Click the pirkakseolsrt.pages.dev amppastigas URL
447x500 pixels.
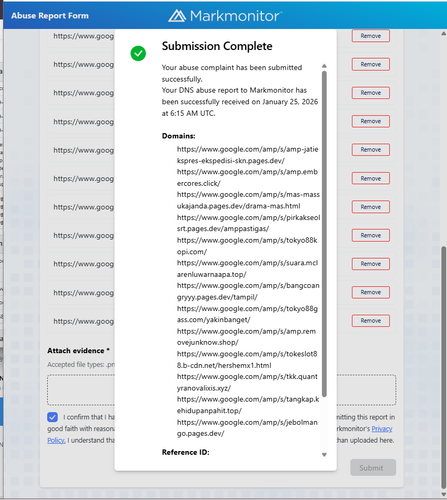click(248, 223)
